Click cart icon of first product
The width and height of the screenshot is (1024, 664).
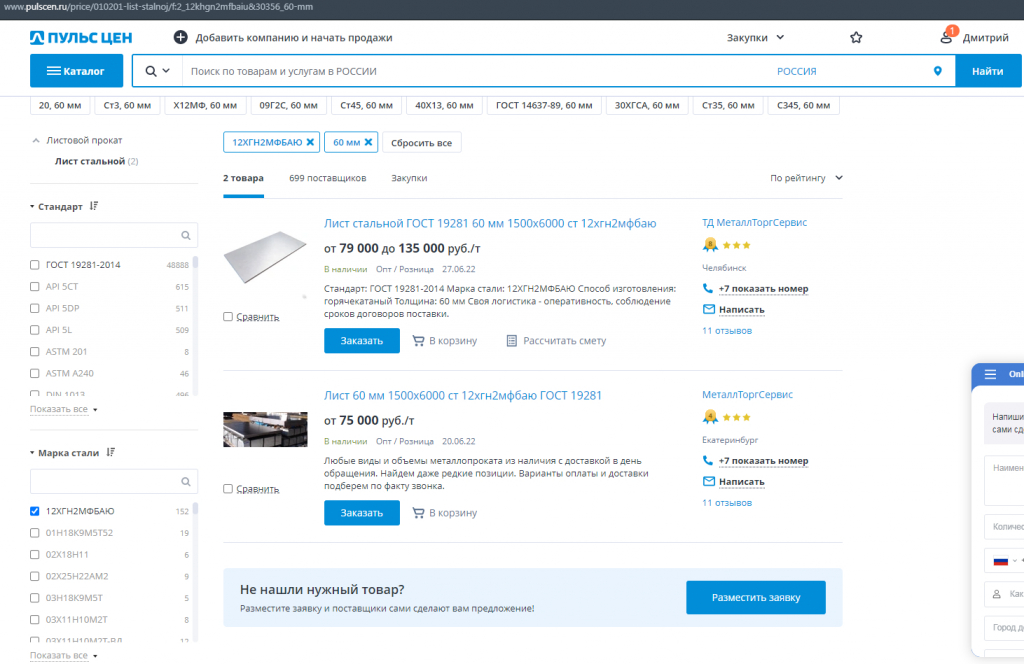[418, 340]
